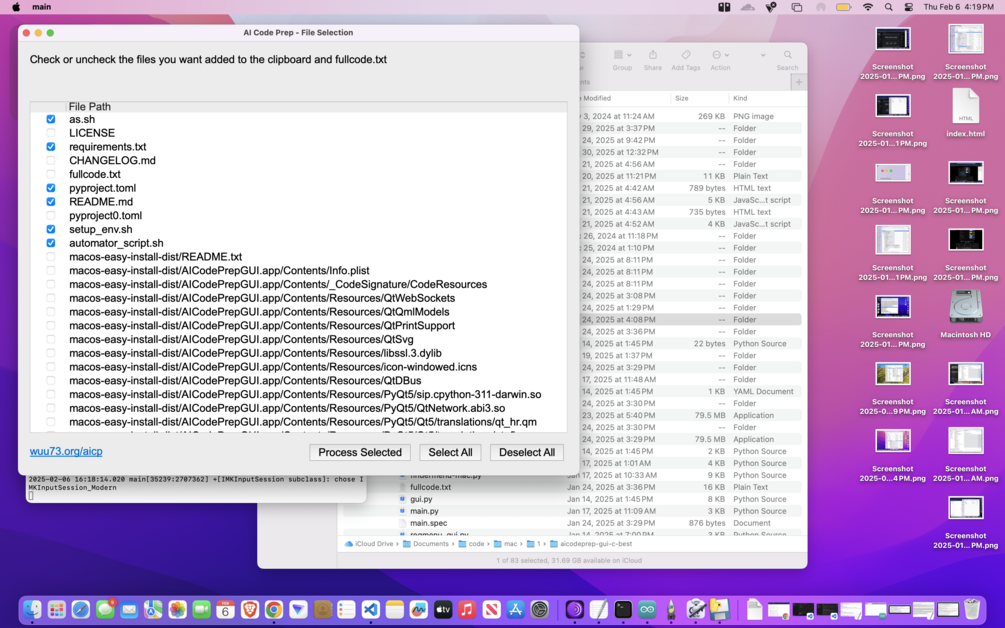
Task: Enable the CHANGELOG.md checkbox
Action: [51, 160]
